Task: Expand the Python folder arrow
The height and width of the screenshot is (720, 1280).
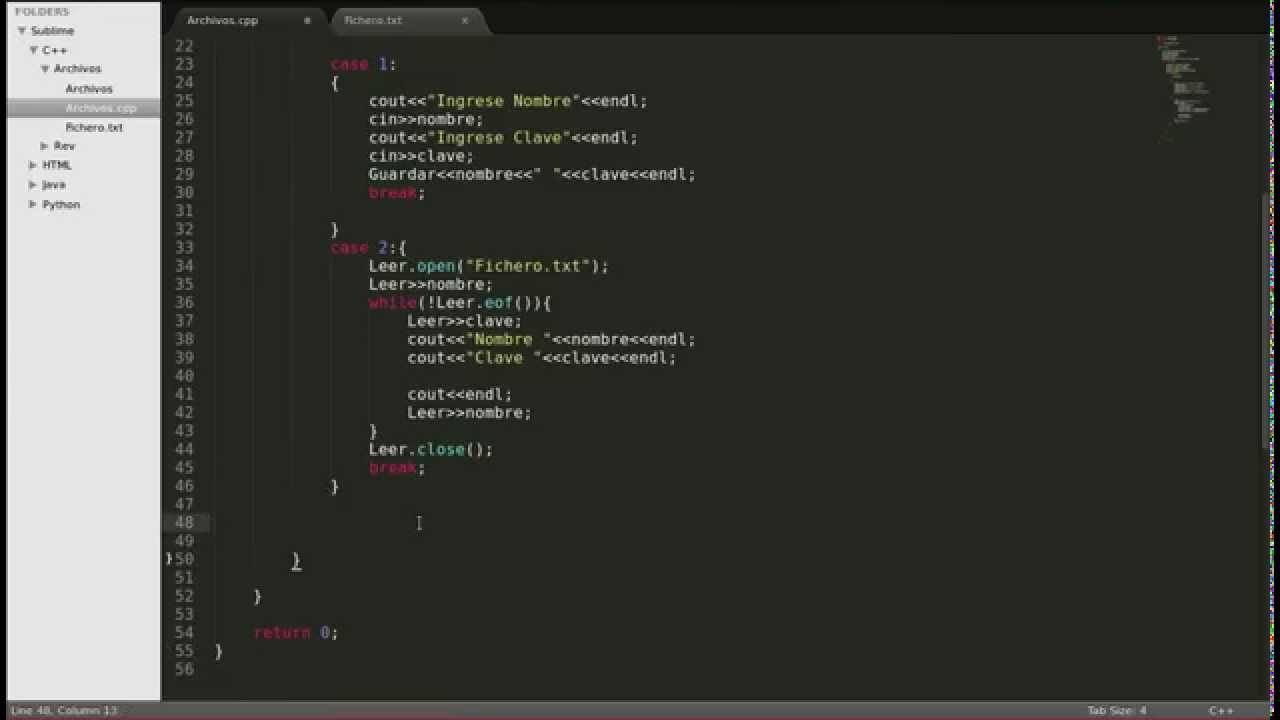Action: [x=33, y=204]
